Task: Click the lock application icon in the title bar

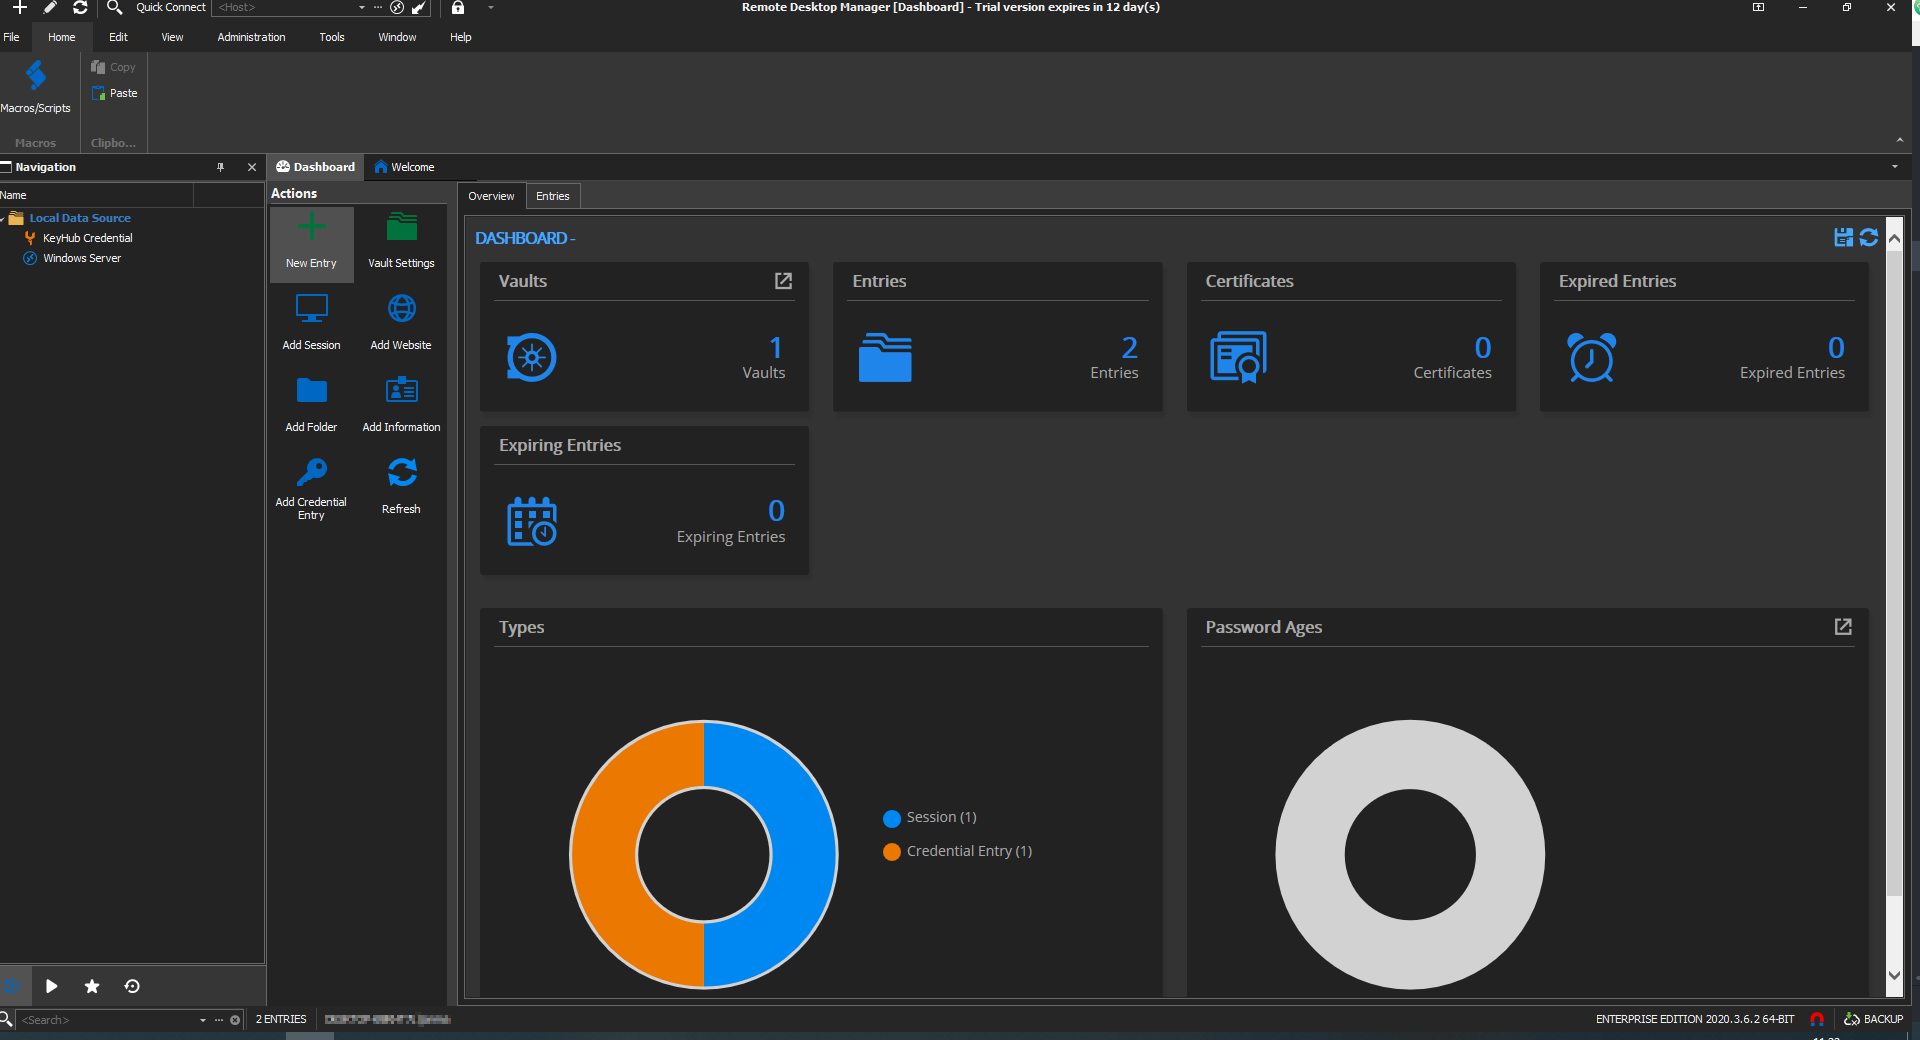Action: coord(458,7)
